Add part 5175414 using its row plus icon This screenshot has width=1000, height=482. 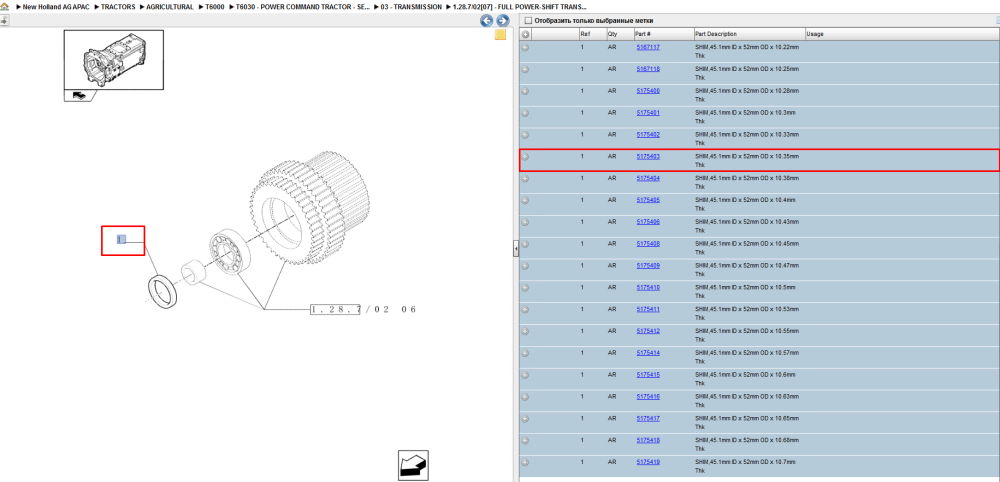click(x=526, y=353)
